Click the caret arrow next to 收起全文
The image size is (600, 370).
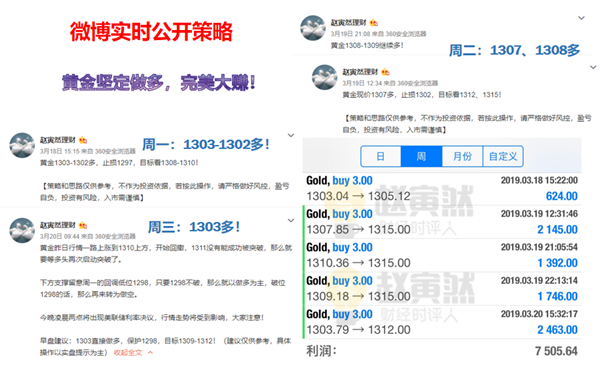(x=150, y=352)
